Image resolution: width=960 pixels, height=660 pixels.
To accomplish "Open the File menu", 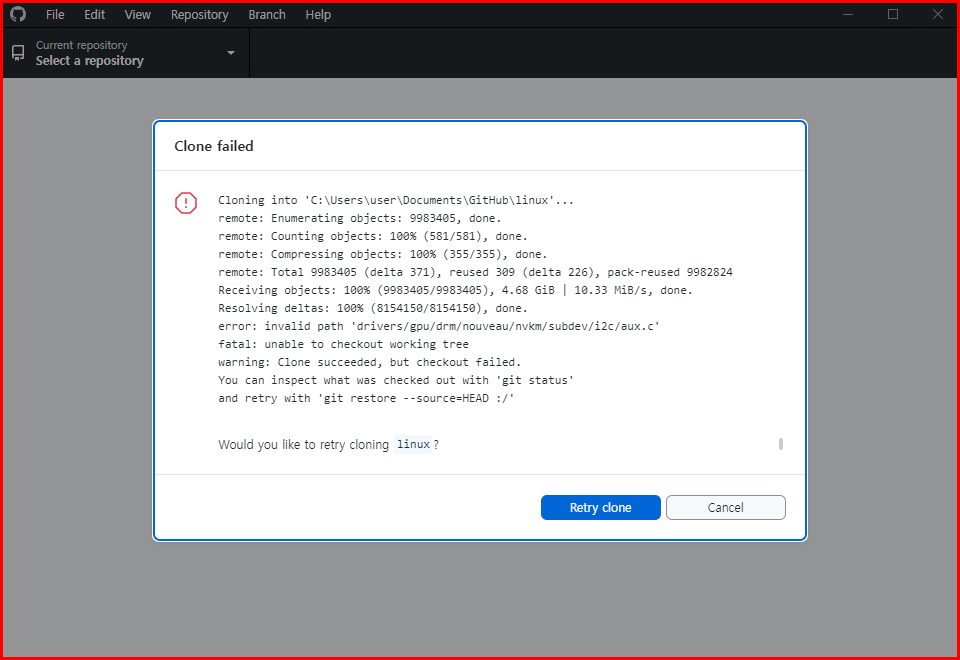I will point(55,15).
